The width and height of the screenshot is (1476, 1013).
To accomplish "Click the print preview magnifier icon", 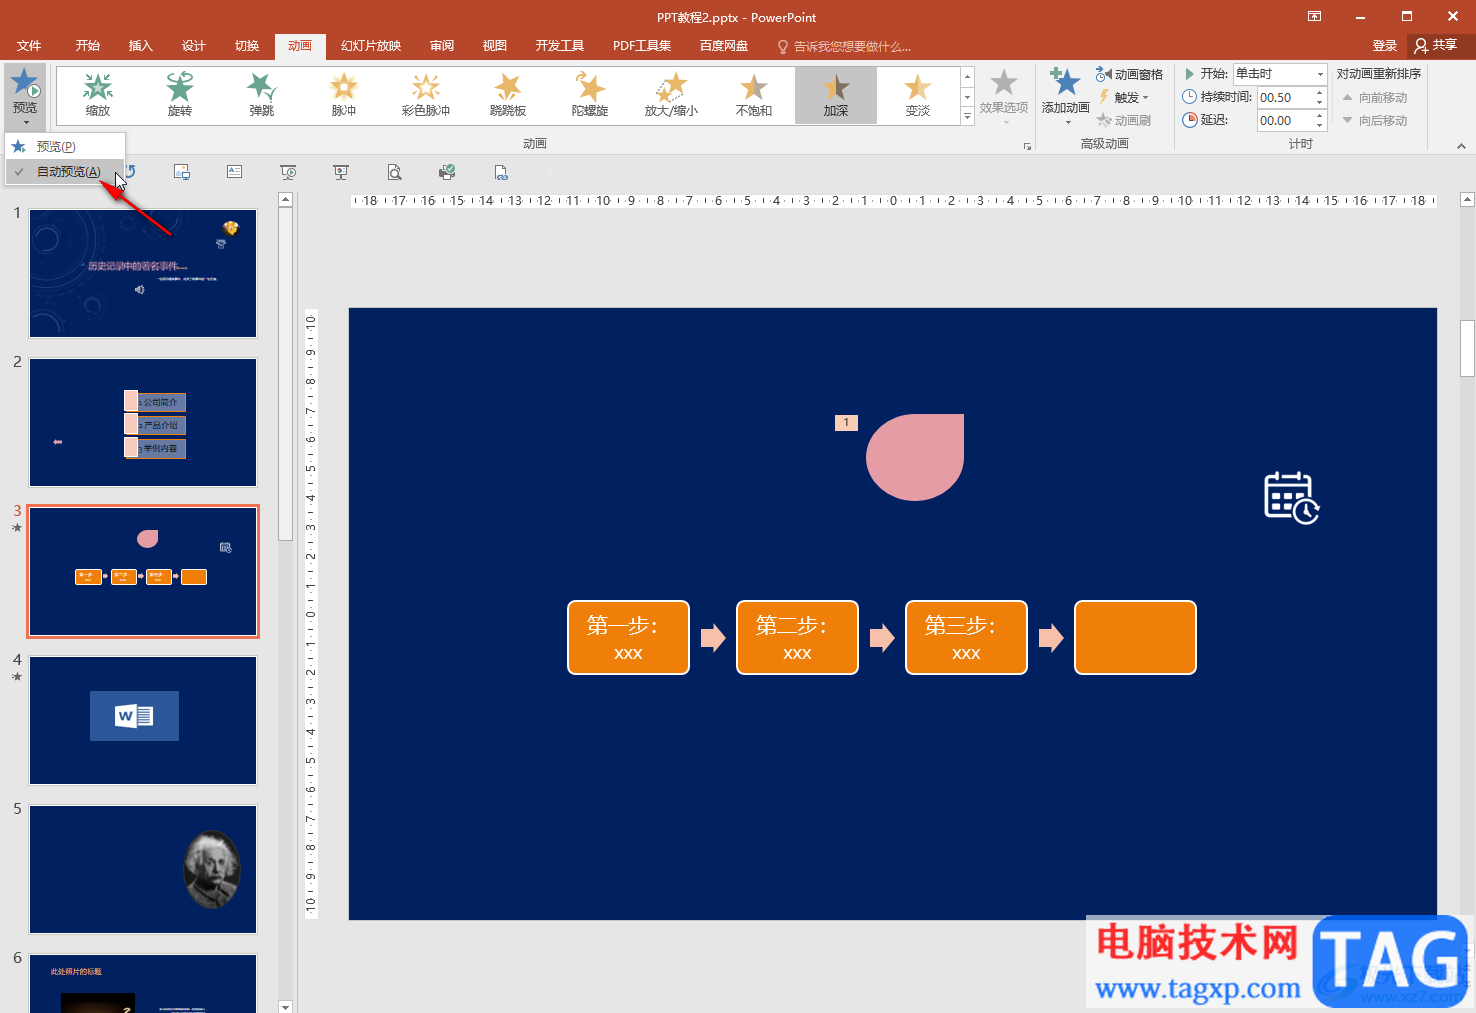I will (x=395, y=172).
